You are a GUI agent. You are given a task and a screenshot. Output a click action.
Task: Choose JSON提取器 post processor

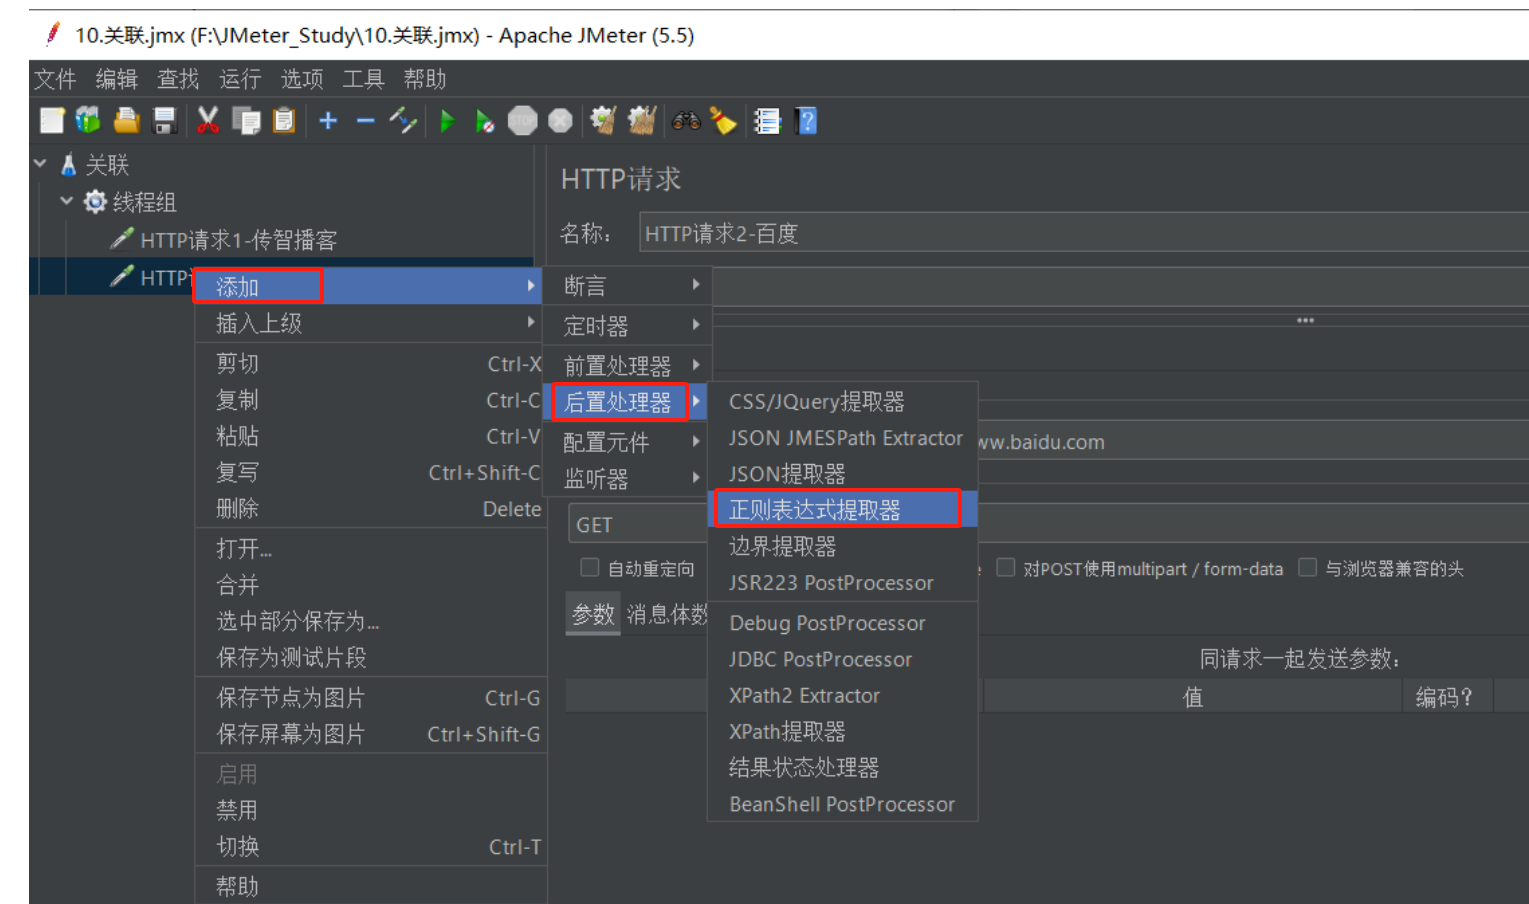pos(842,473)
